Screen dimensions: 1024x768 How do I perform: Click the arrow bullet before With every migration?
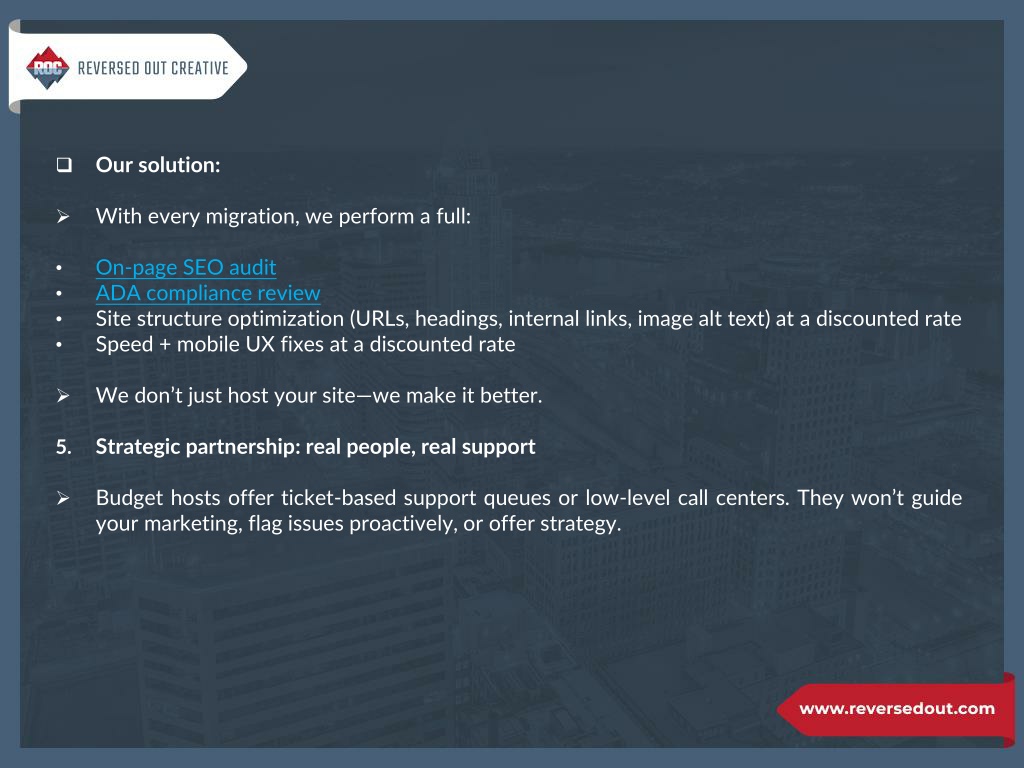tap(63, 216)
